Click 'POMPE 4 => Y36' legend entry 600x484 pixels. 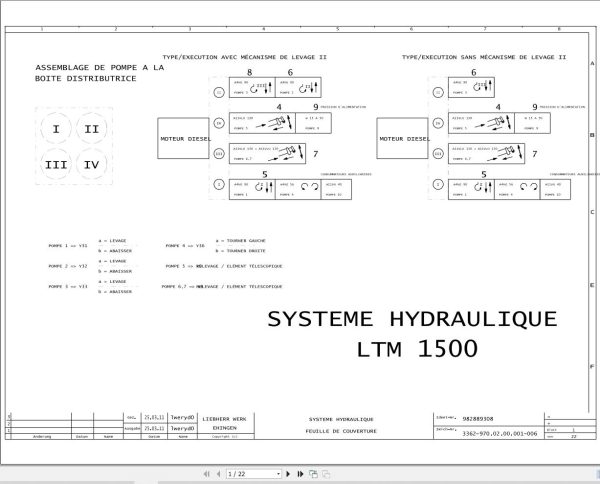pyautogui.click(x=185, y=246)
